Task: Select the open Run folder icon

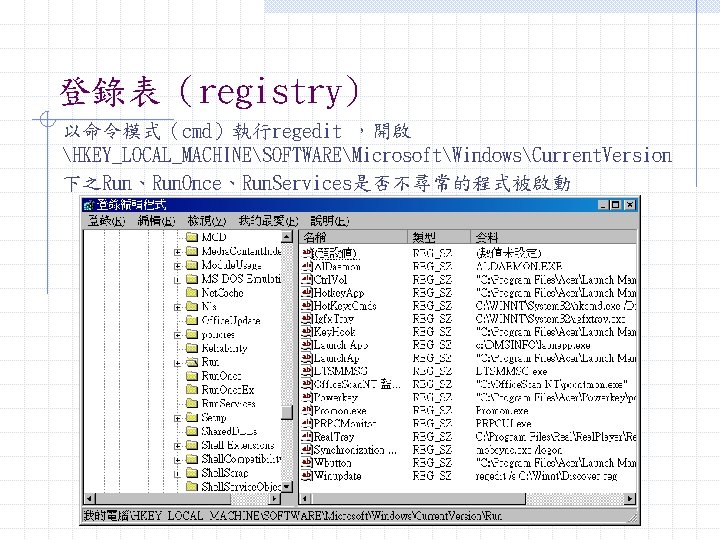Action: tap(192, 362)
